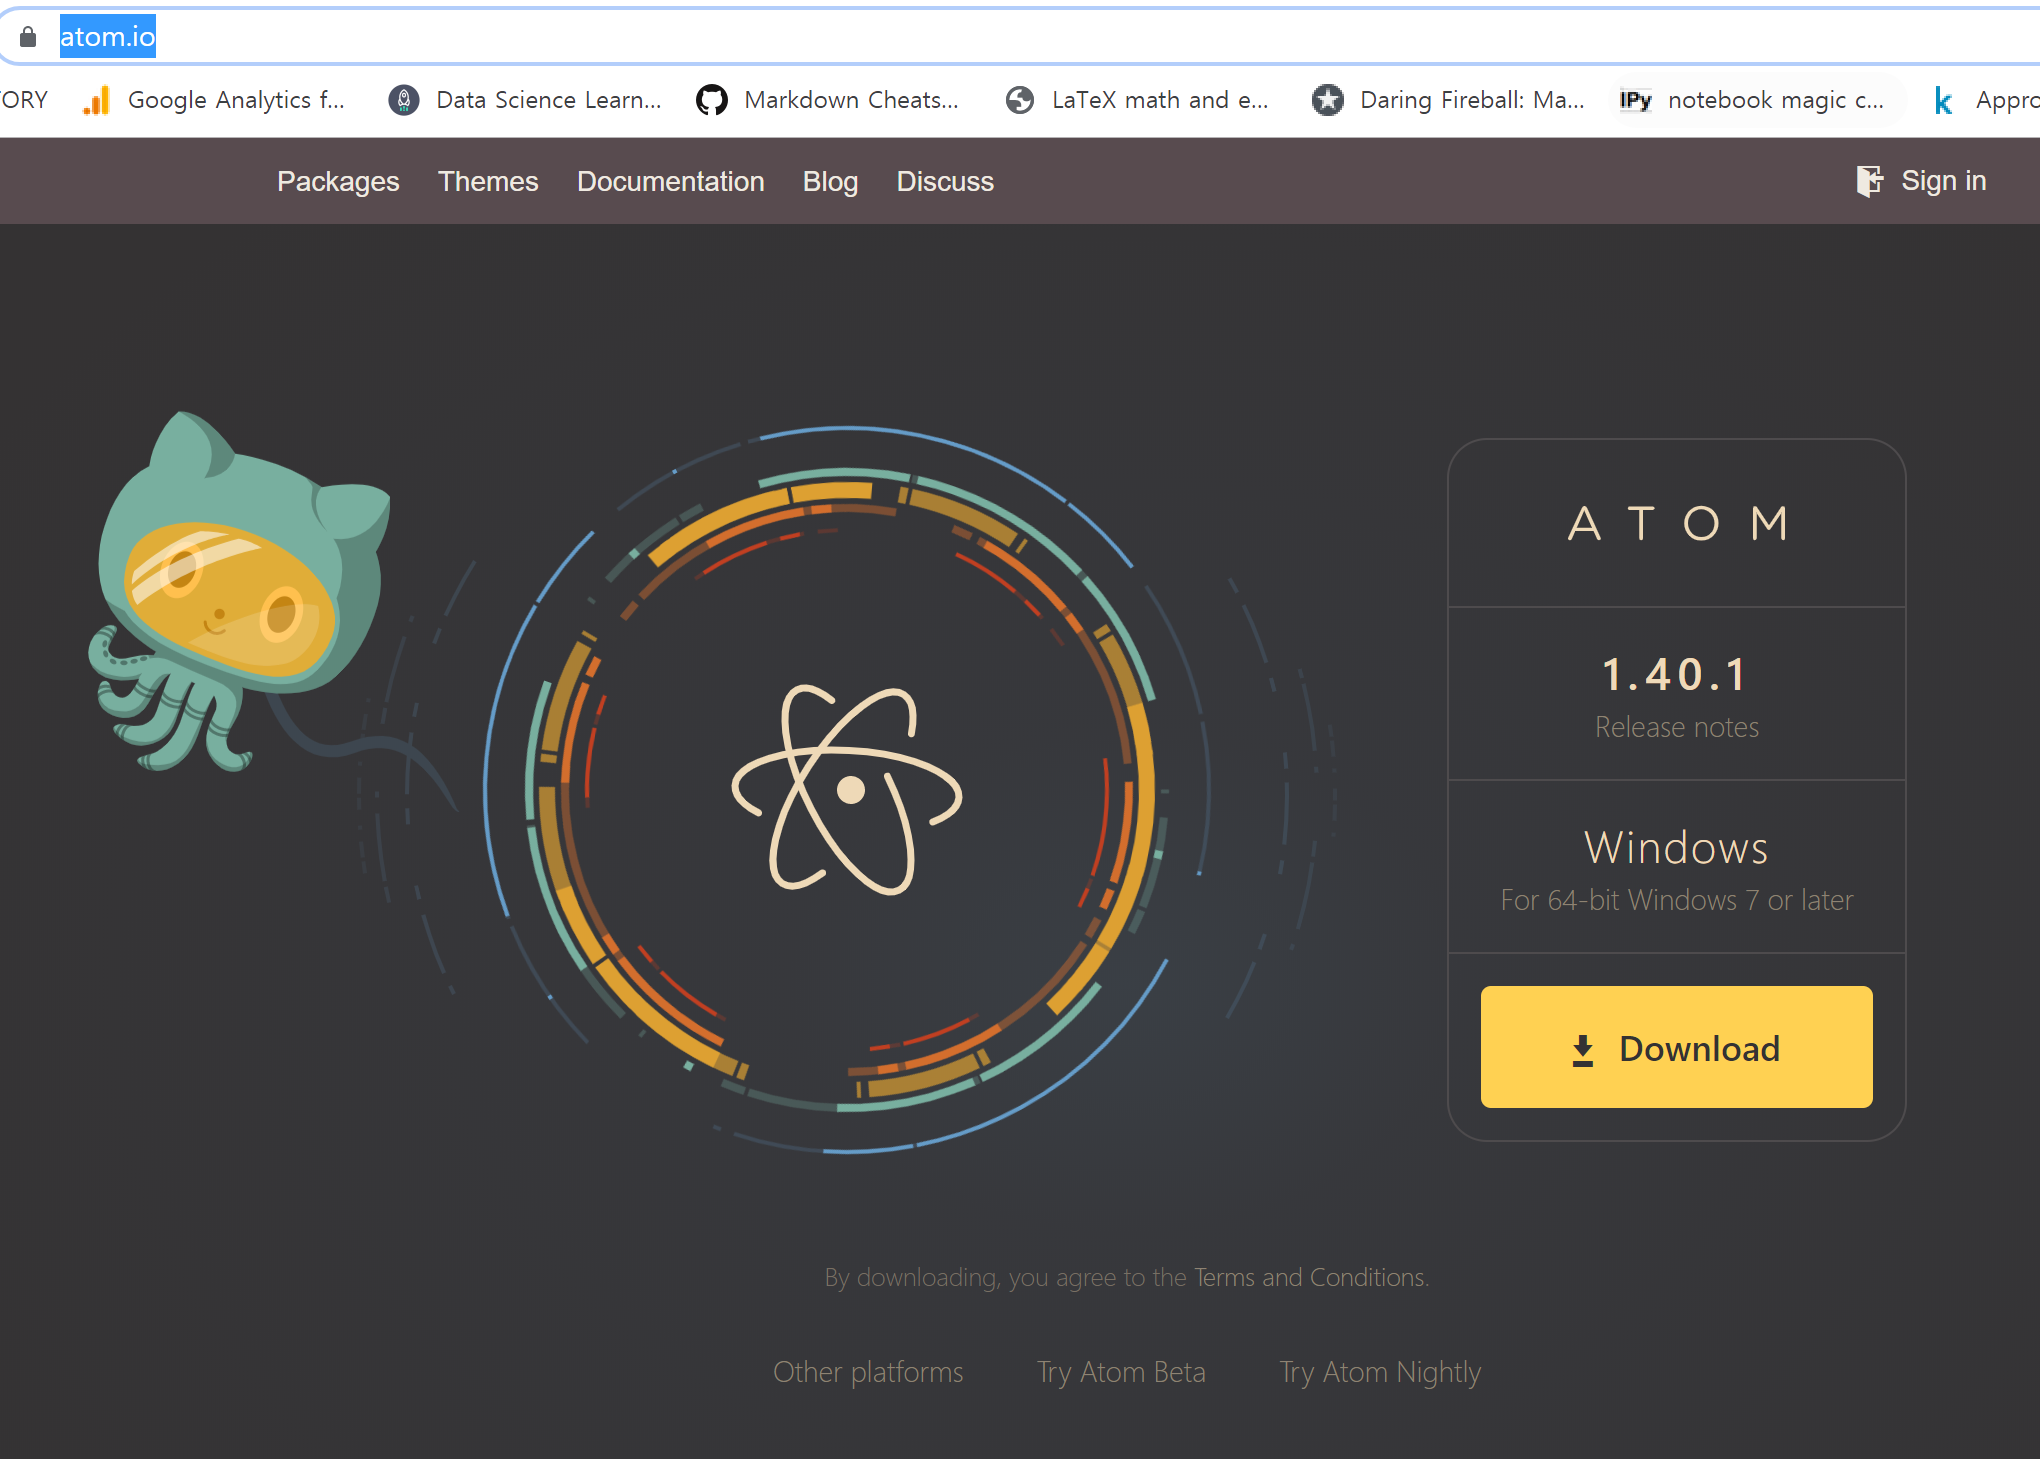Open the Terms and Conditions link

click(1310, 1277)
